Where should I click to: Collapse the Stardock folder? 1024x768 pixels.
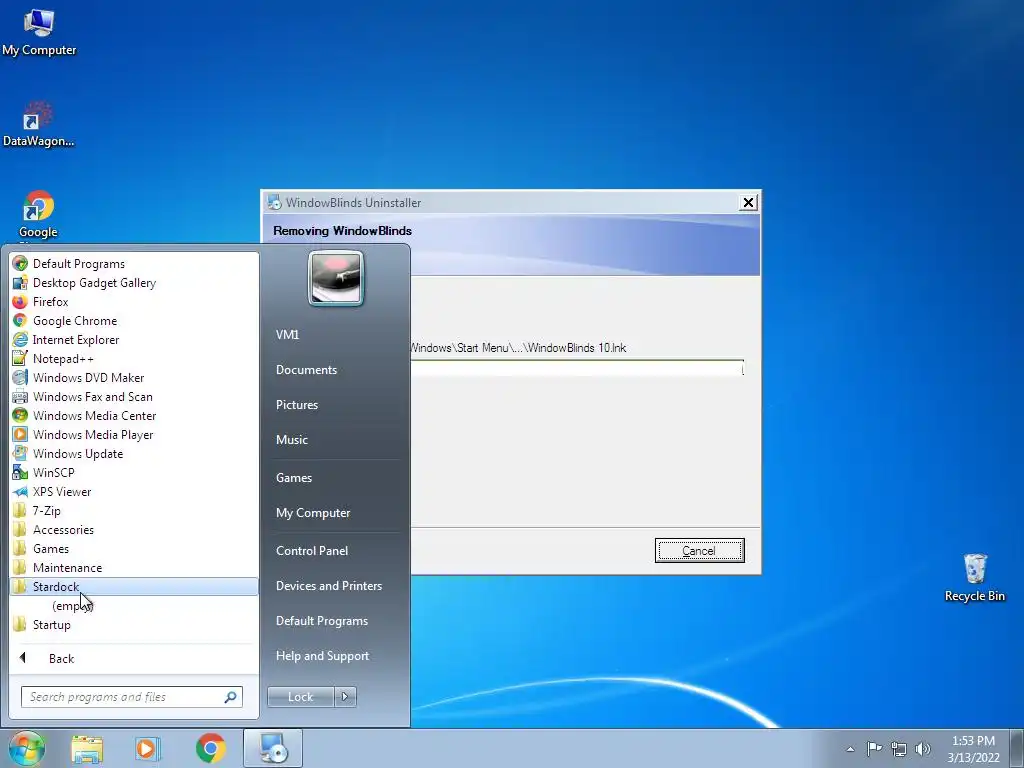click(134, 586)
